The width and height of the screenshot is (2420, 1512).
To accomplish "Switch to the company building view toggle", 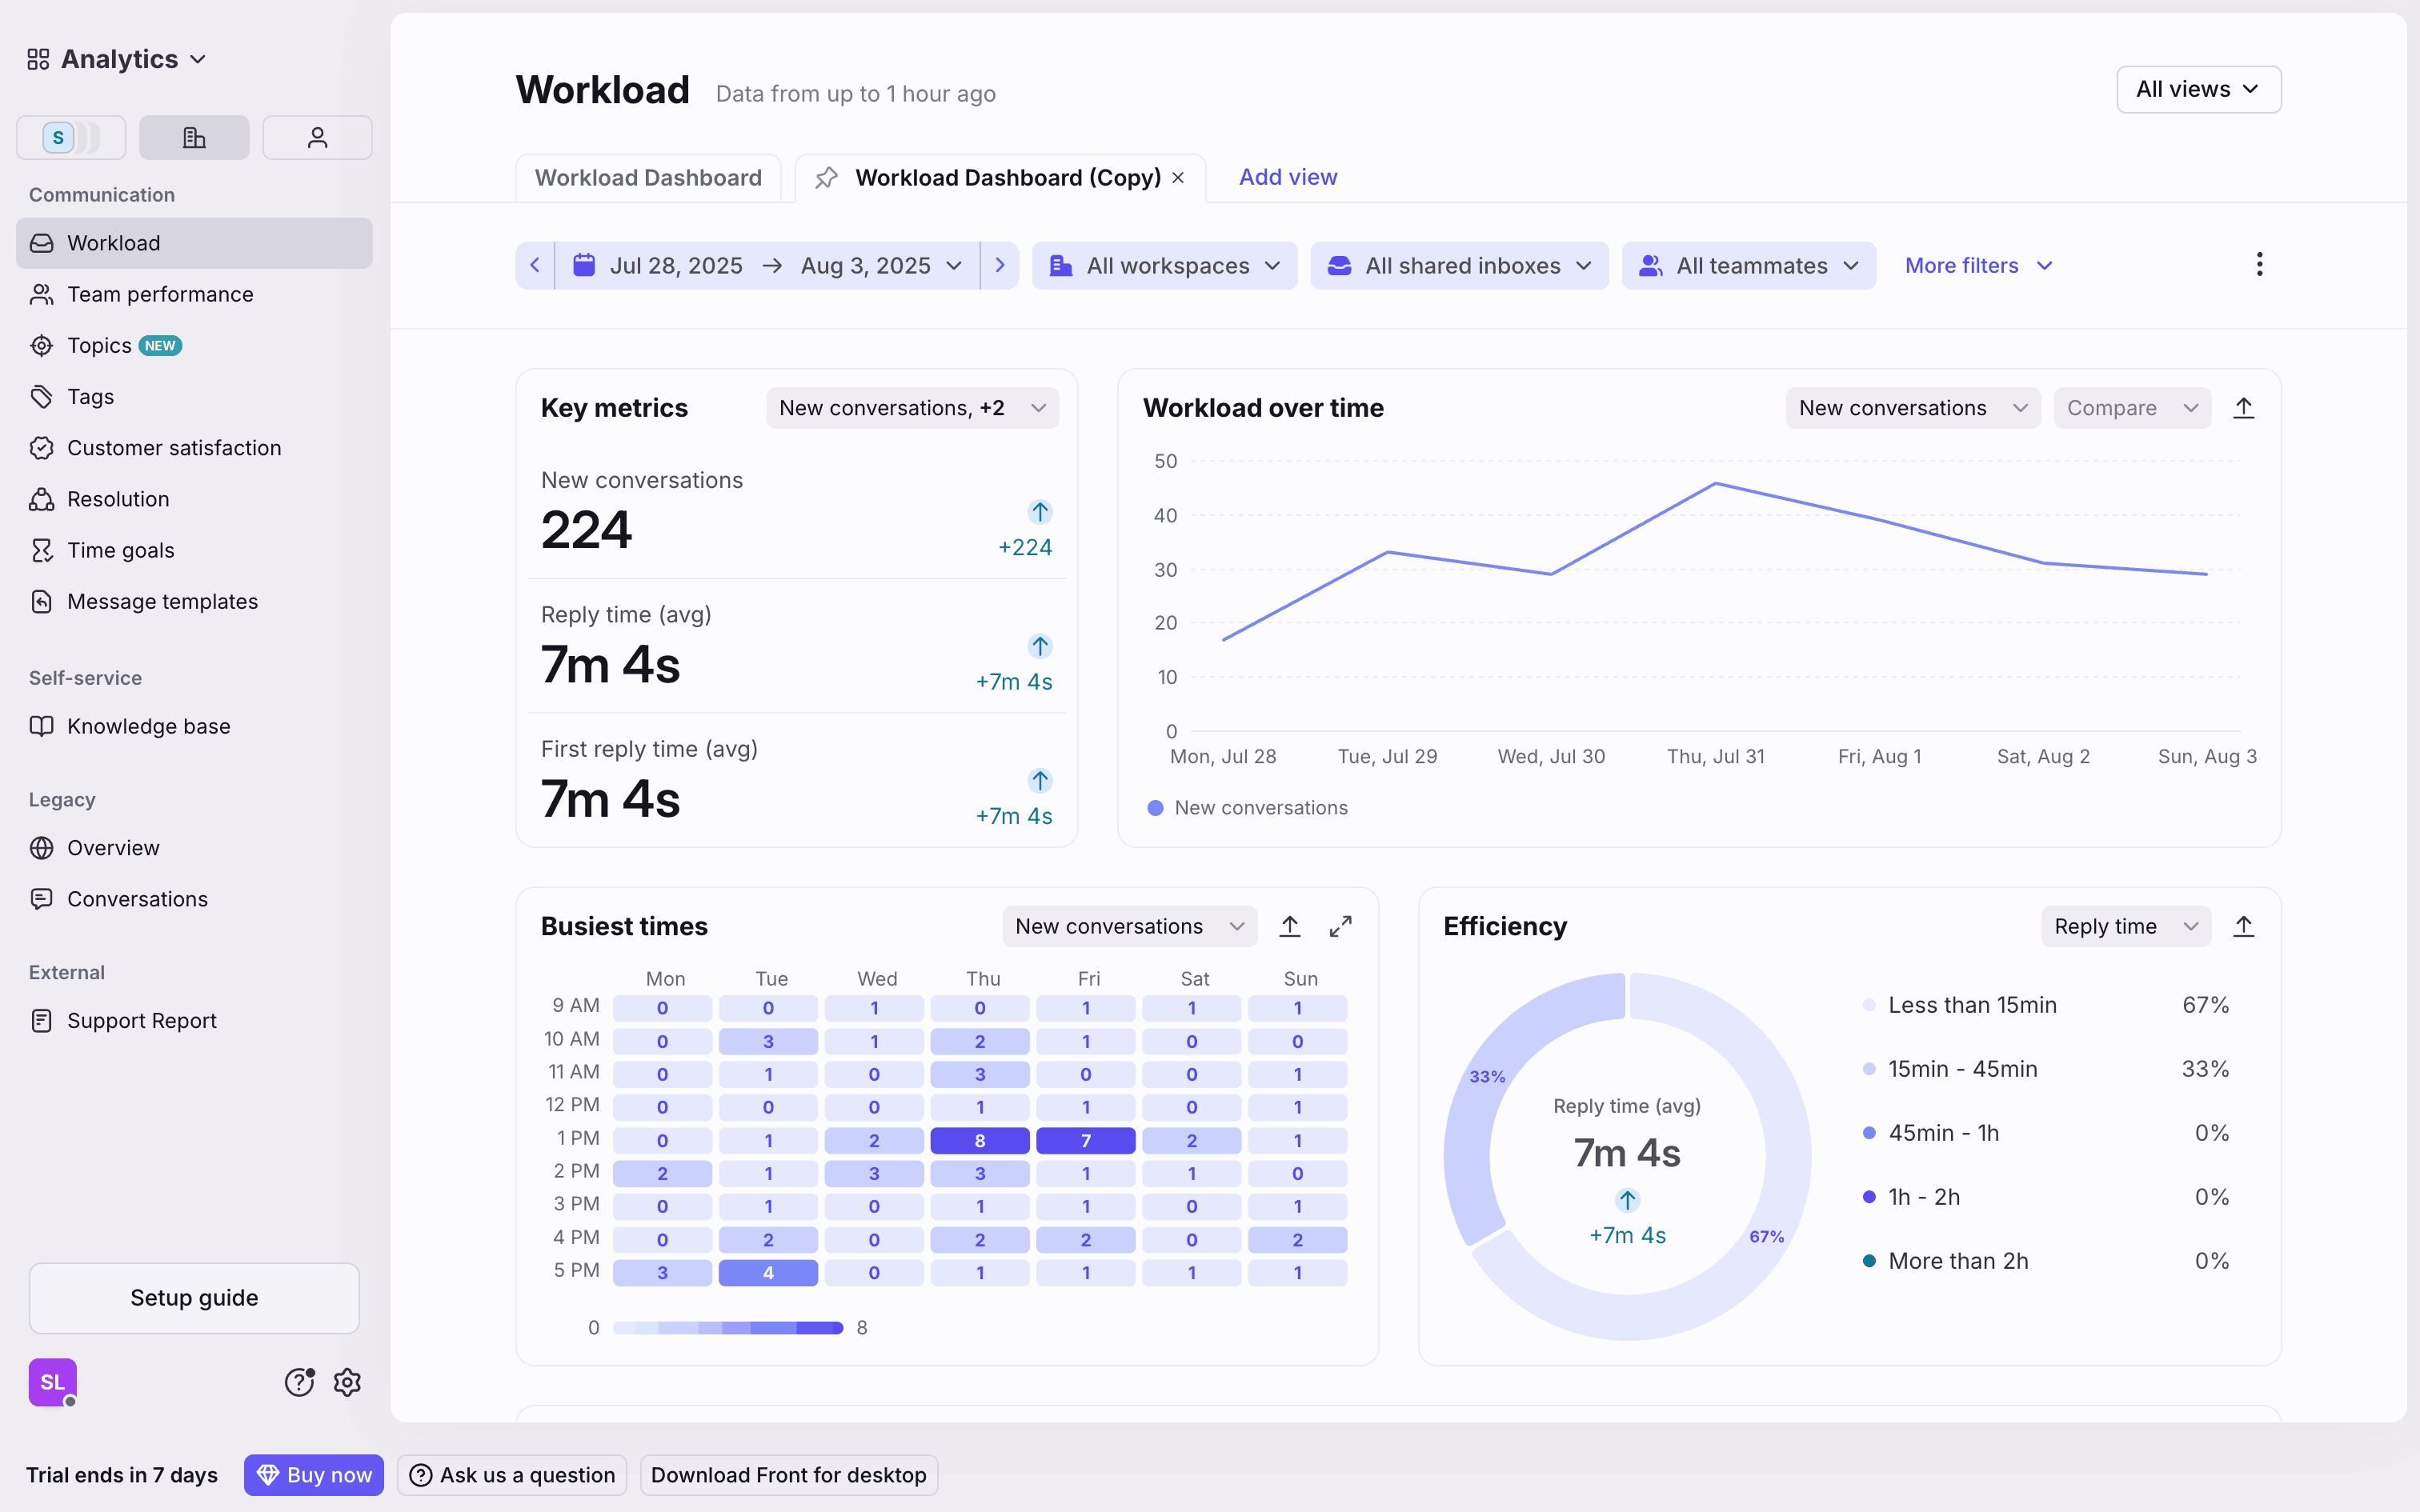I will (194, 137).
